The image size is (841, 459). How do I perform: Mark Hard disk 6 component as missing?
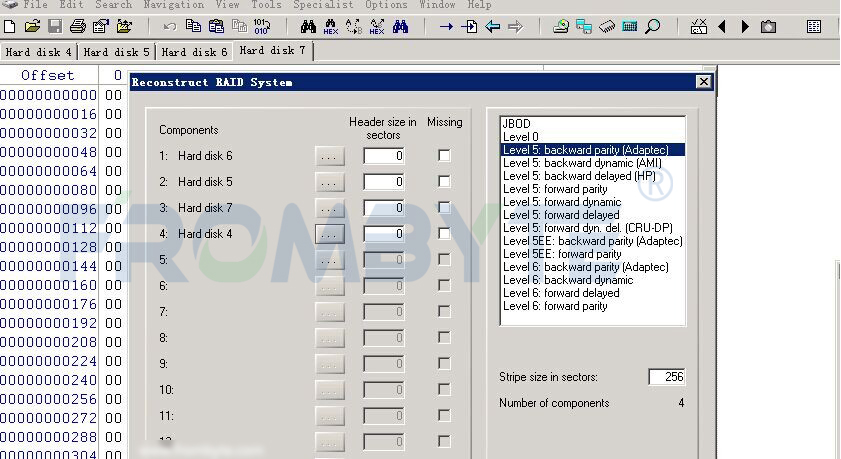pos(444,156)
